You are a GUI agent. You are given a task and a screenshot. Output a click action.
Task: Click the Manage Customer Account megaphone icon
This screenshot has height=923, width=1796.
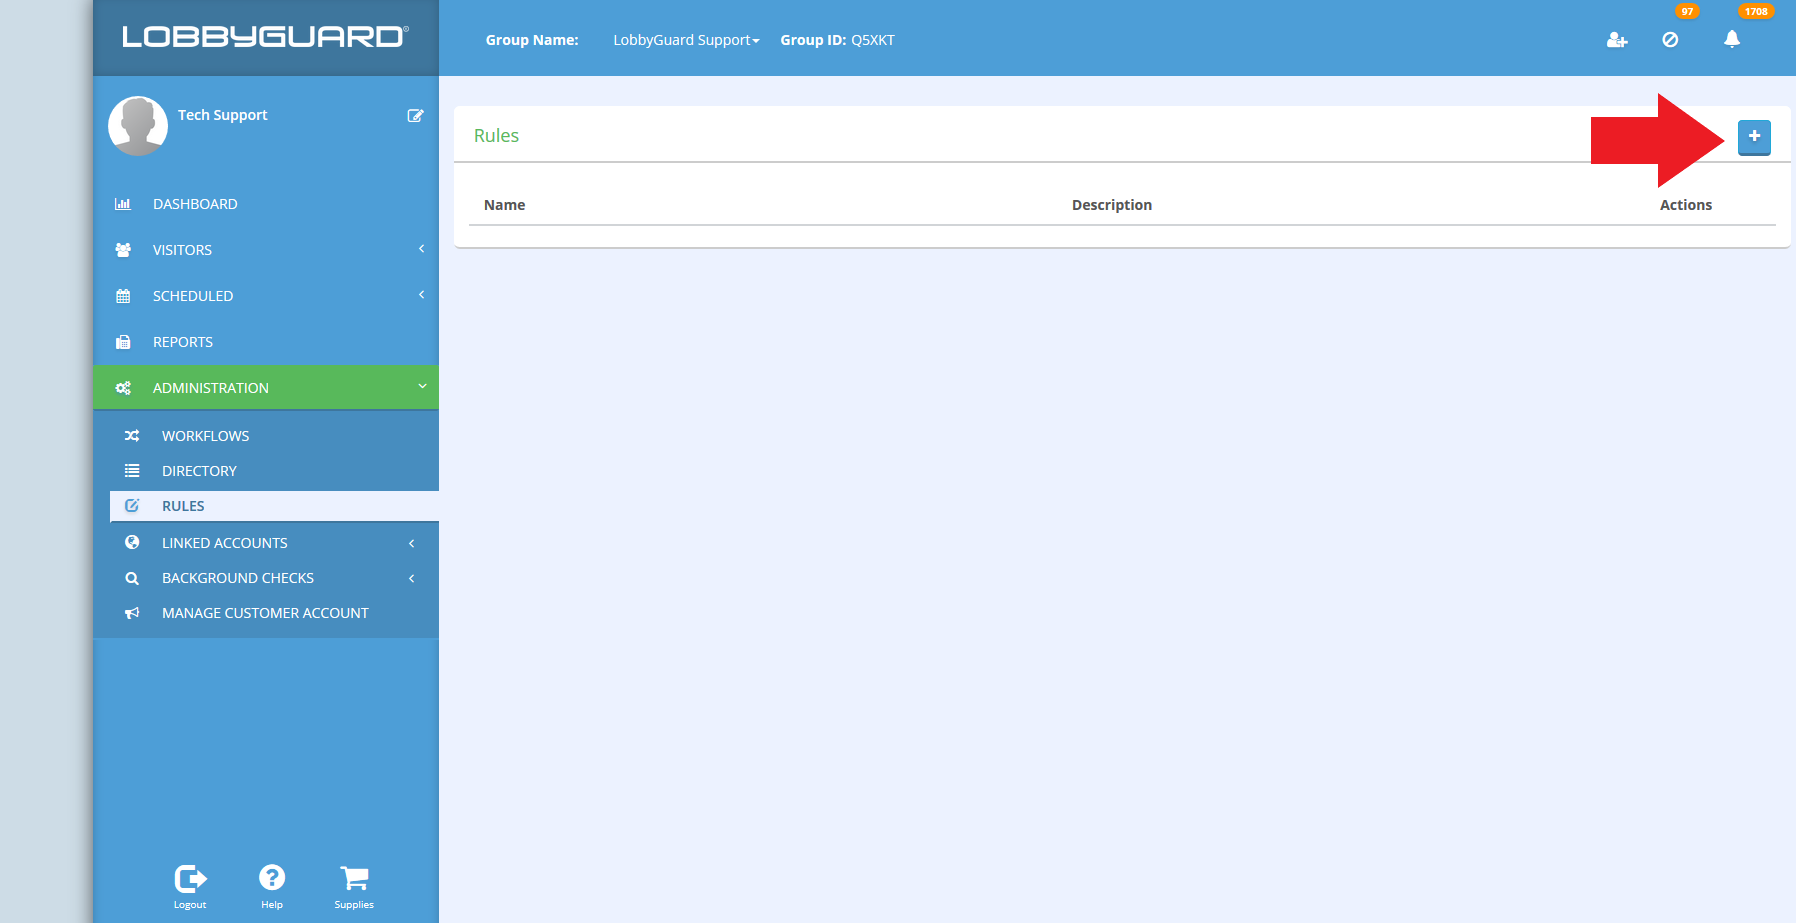coord(132,613)
